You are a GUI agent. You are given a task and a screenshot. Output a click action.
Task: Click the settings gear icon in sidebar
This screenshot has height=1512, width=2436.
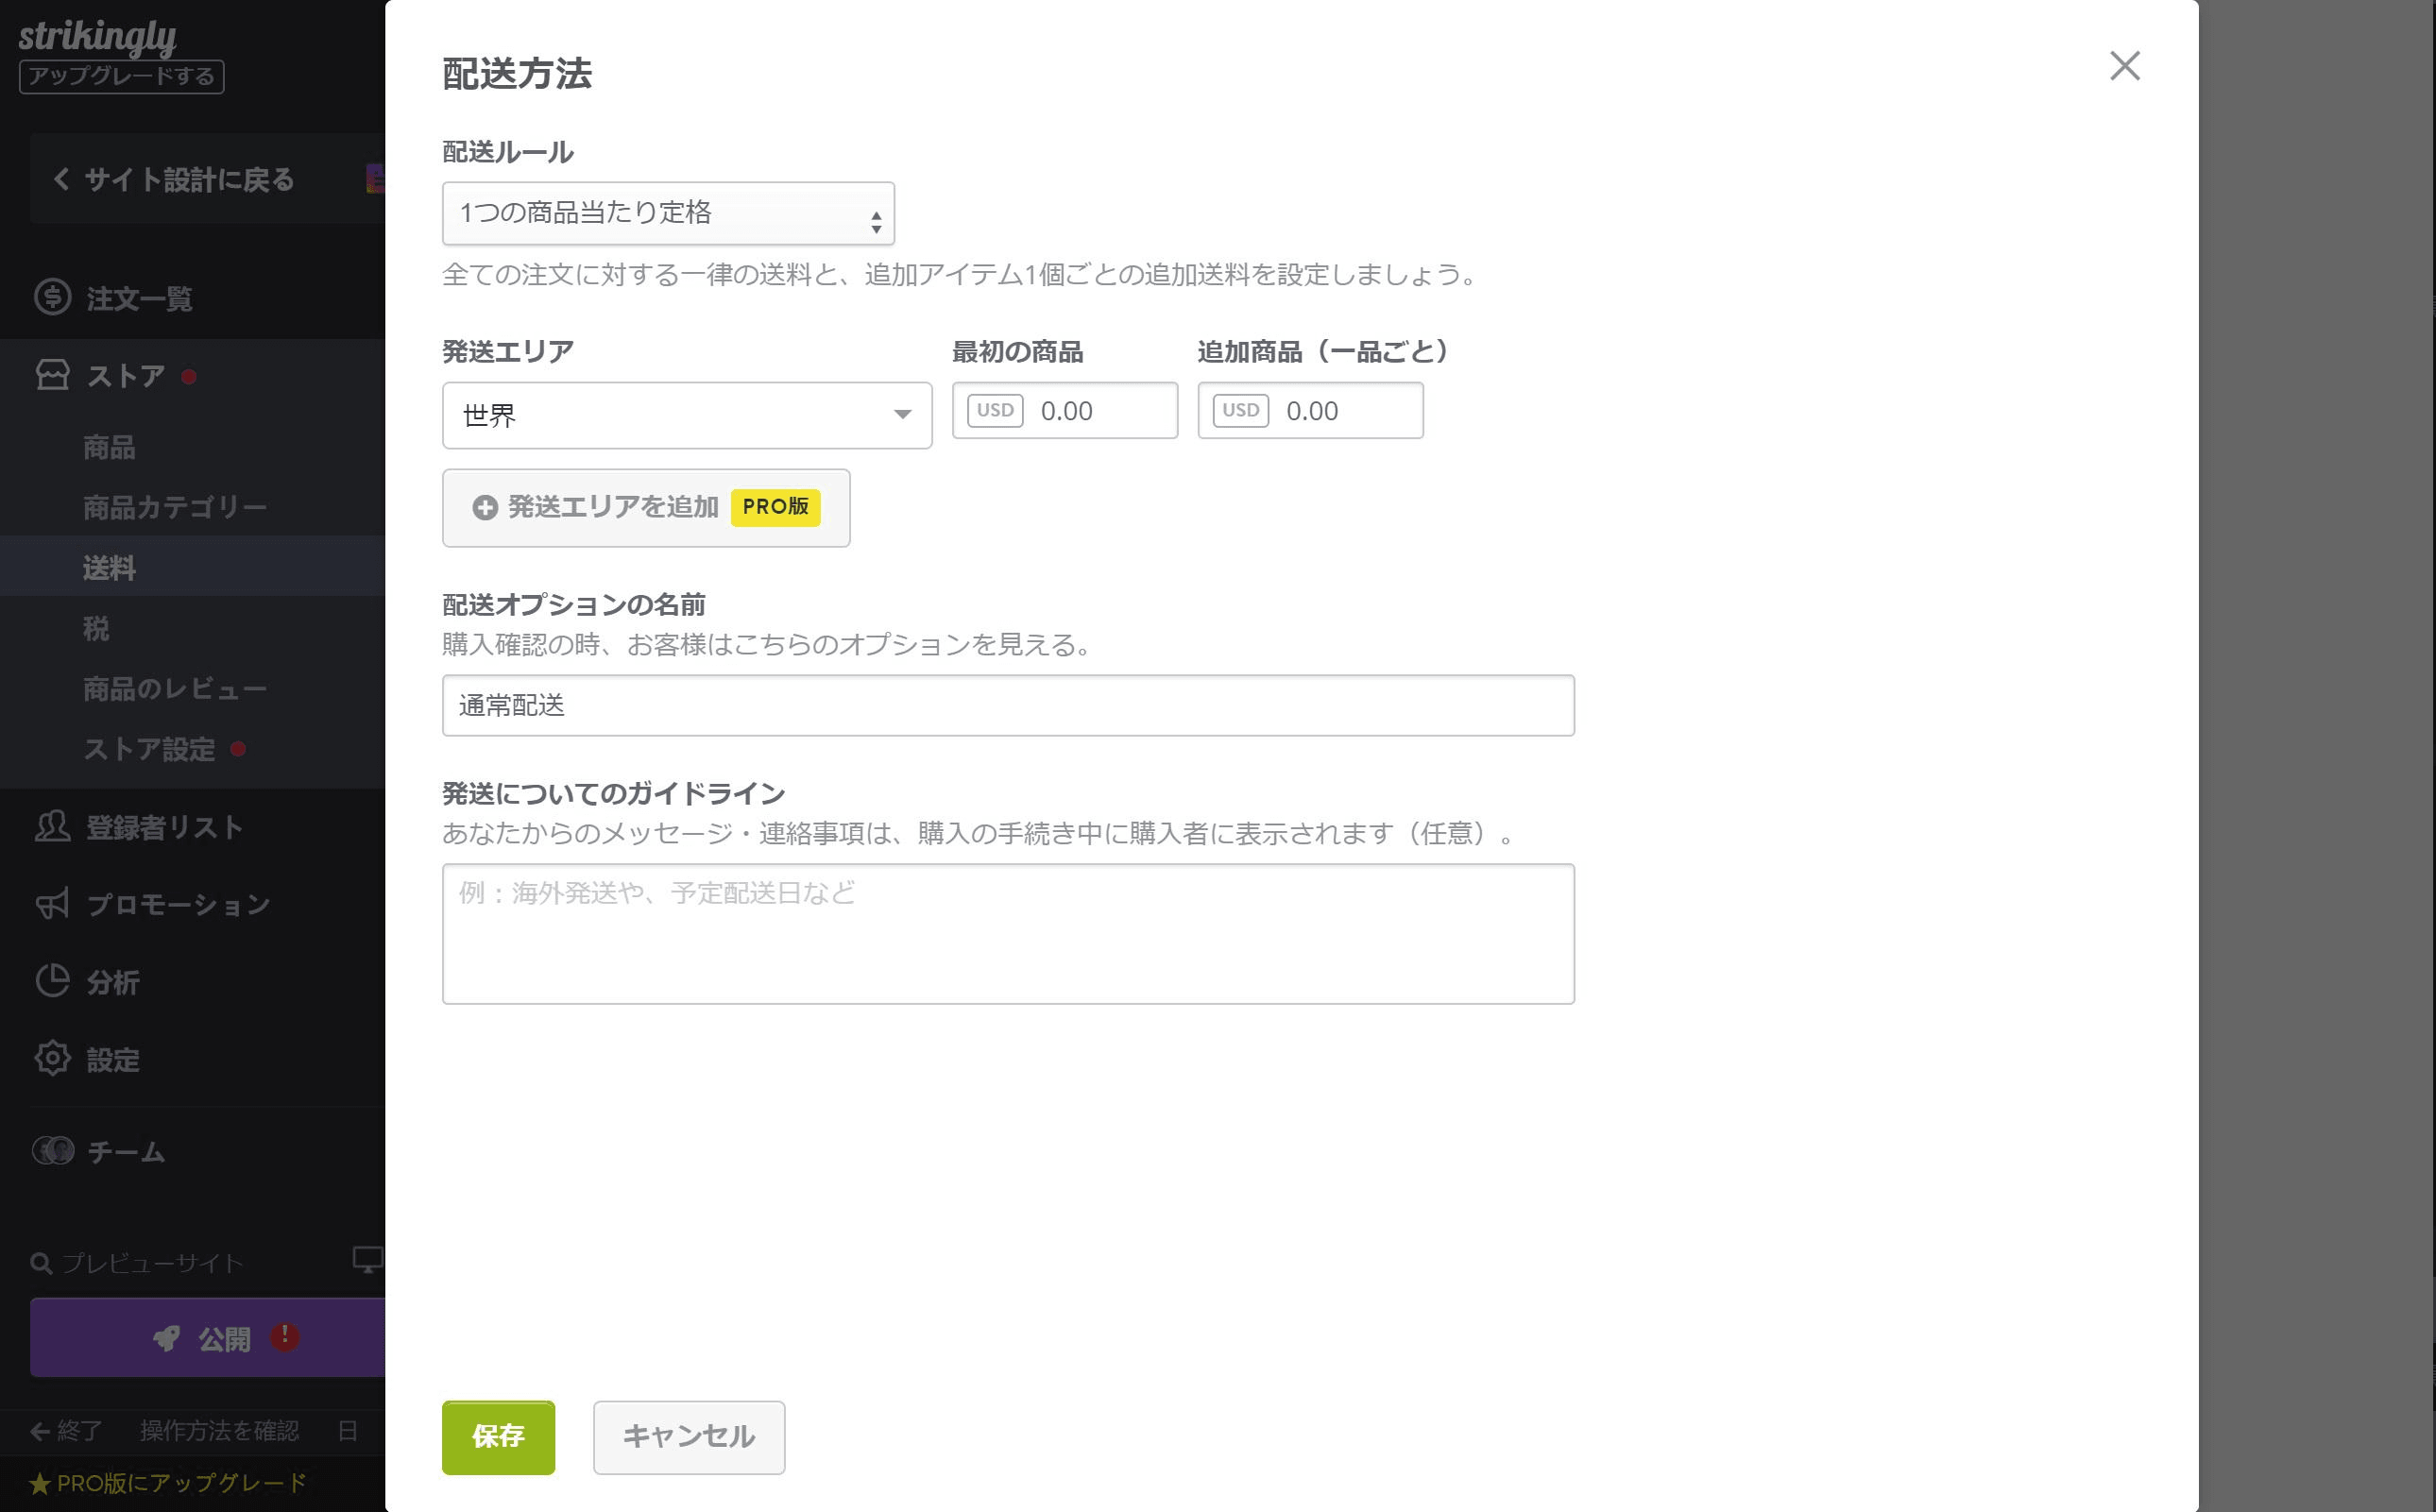click(52, 1058)
